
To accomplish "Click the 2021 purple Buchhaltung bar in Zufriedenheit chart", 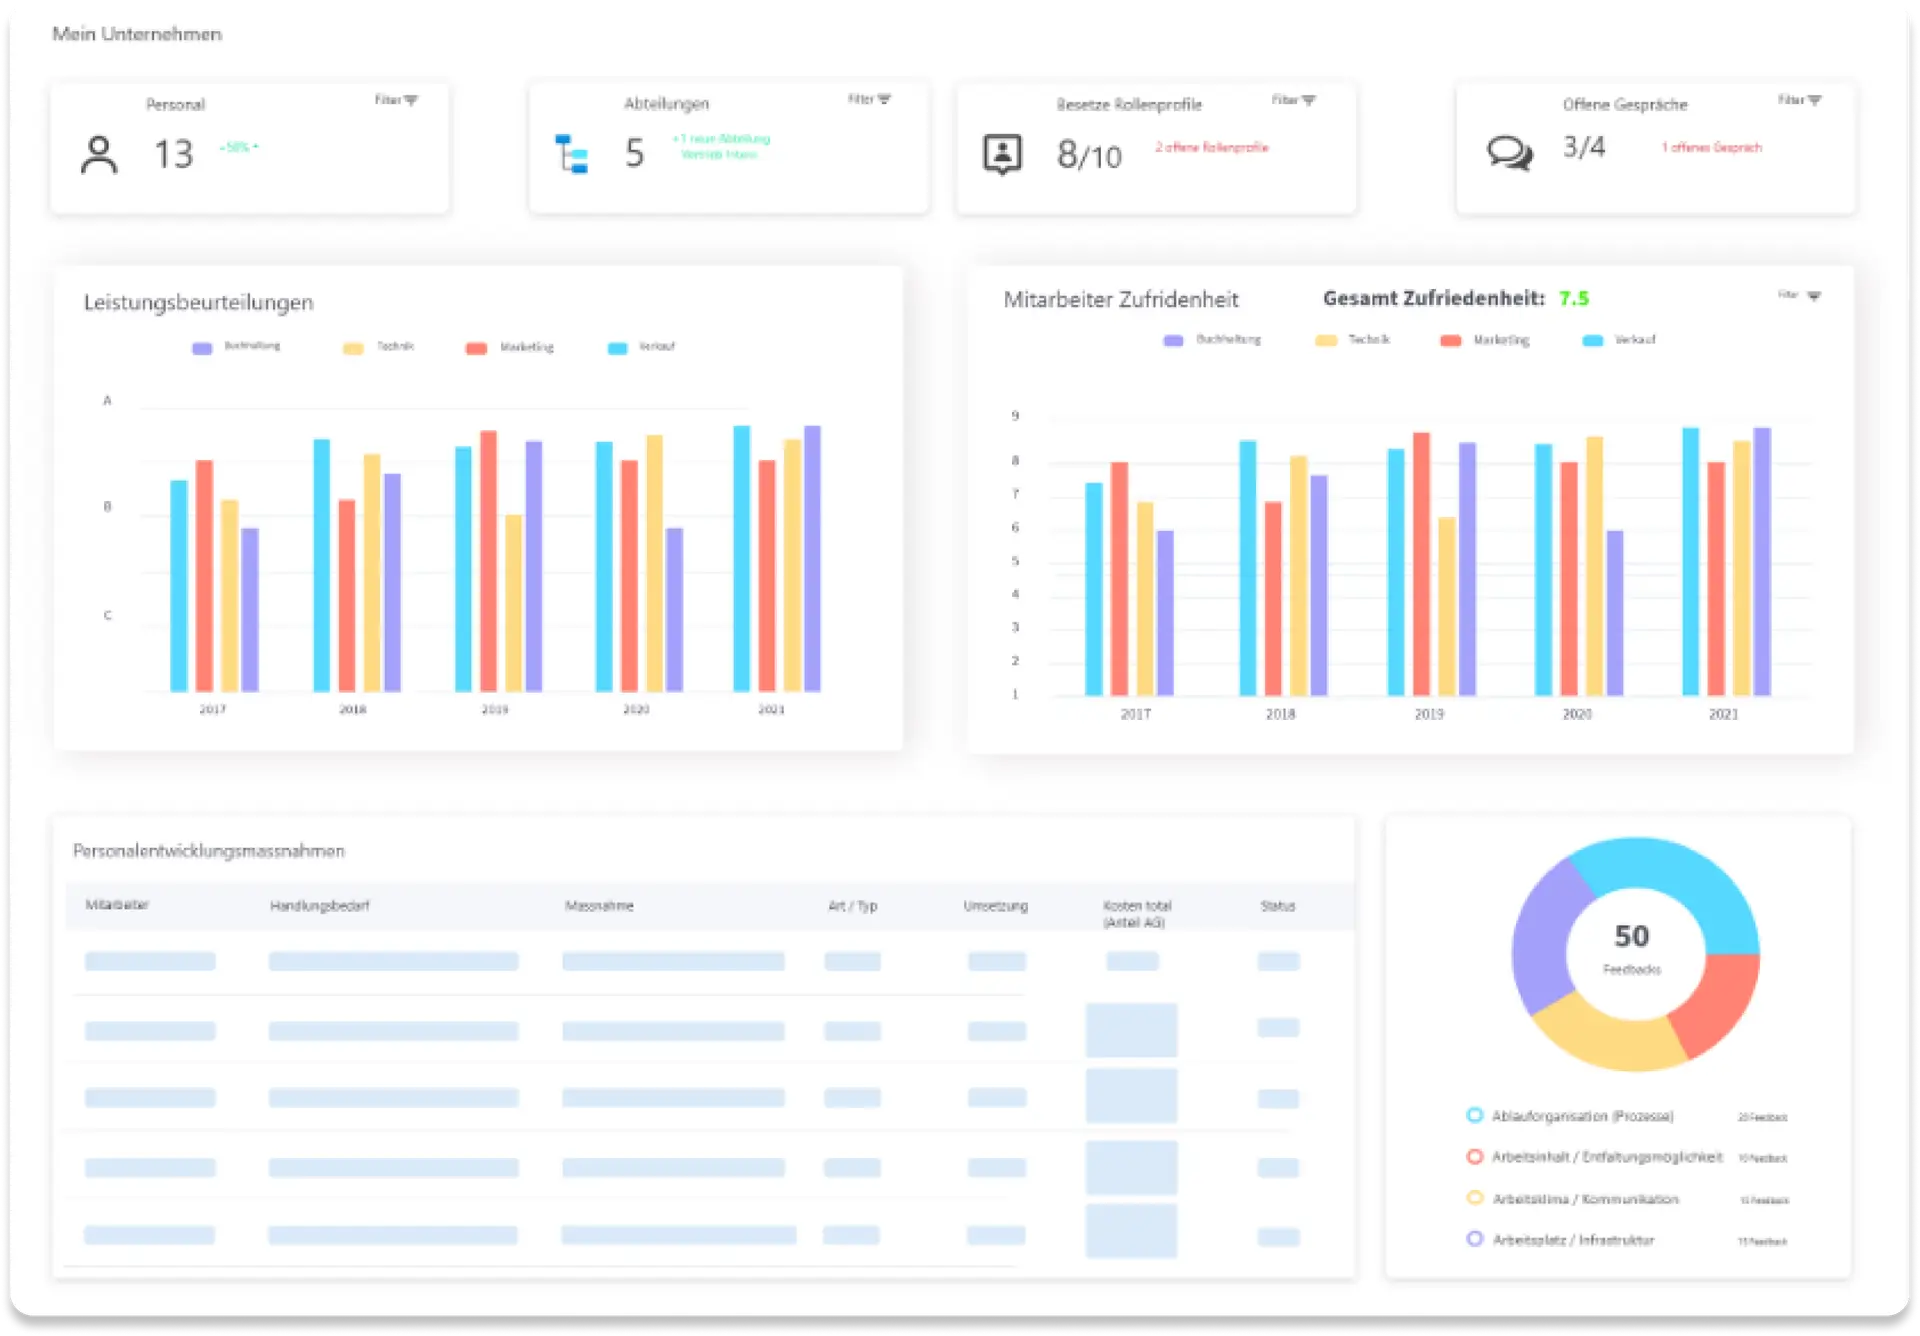I will click(1762, 561).
